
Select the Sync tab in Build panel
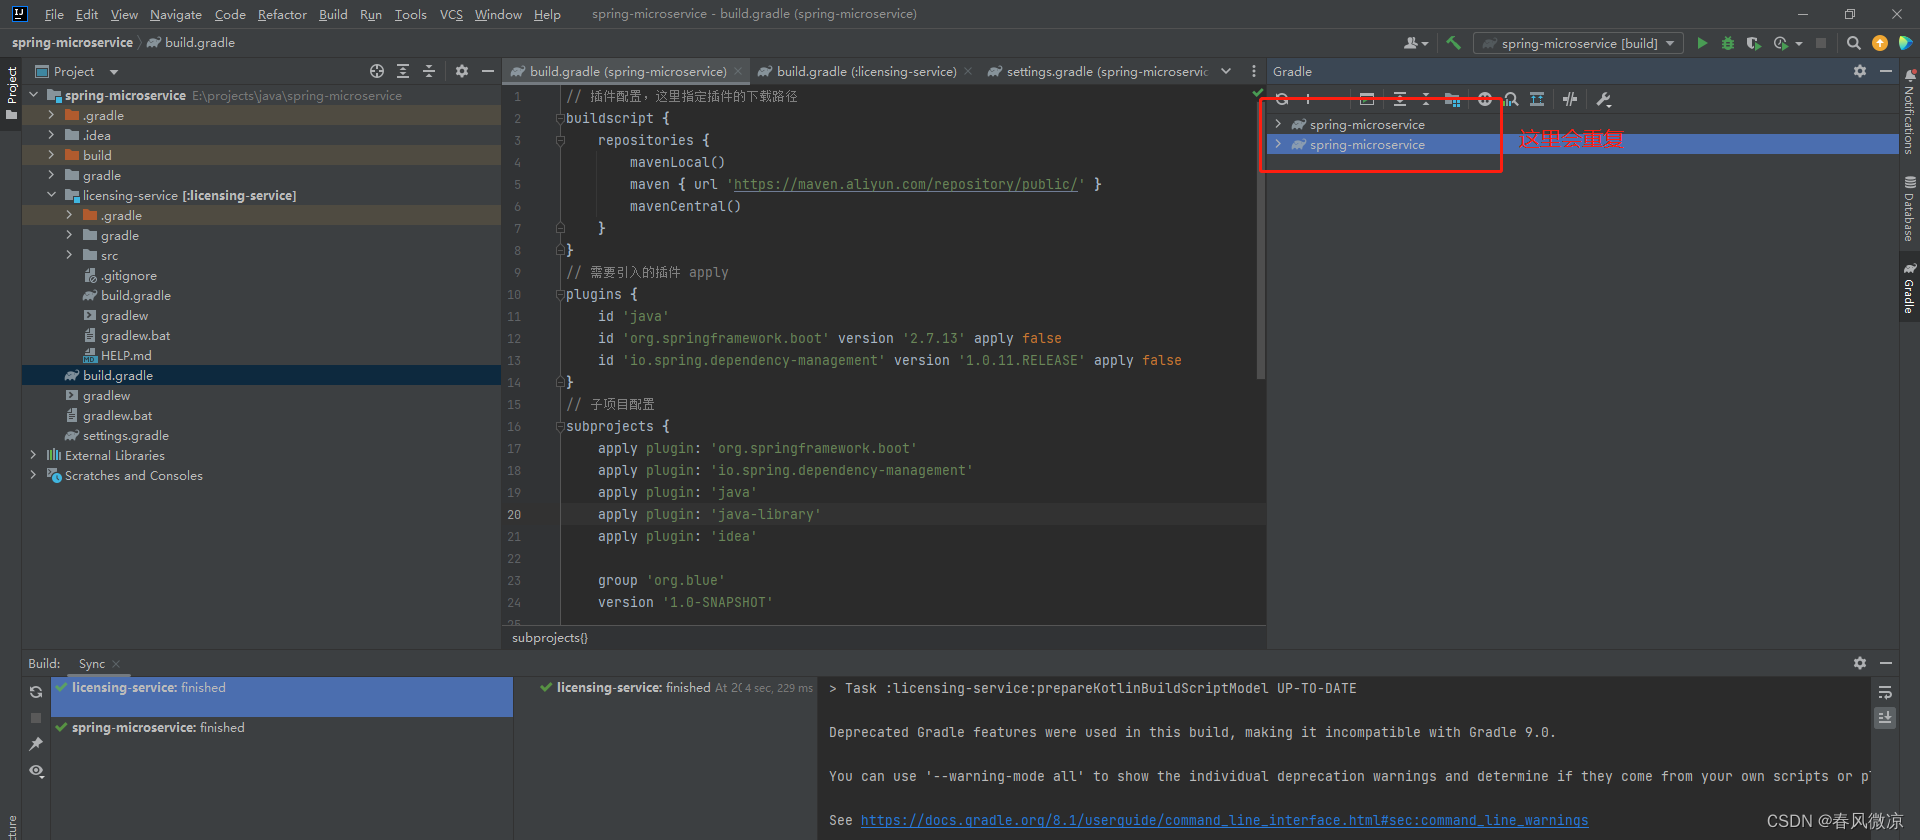point(92,663)
